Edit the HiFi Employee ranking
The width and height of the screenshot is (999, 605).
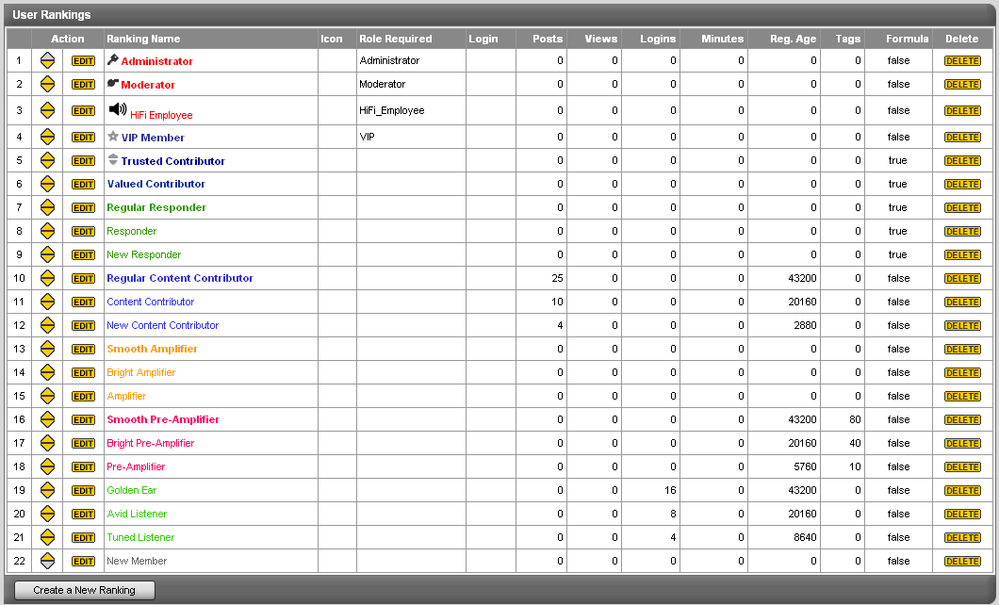click(x=83, y=111)
